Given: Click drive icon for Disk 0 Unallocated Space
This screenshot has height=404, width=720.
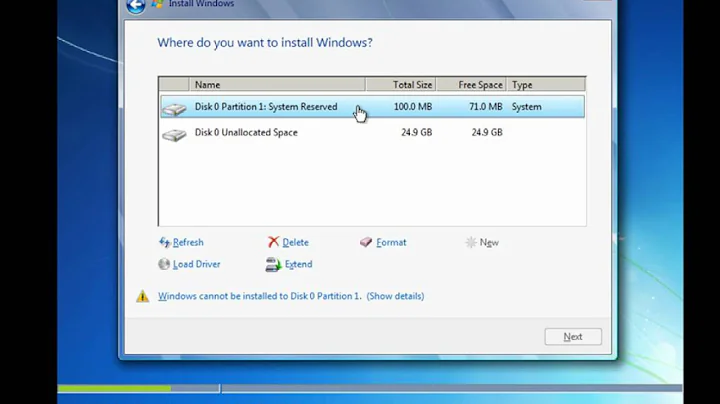Looking at the screenshot, I should click(174, 135).
